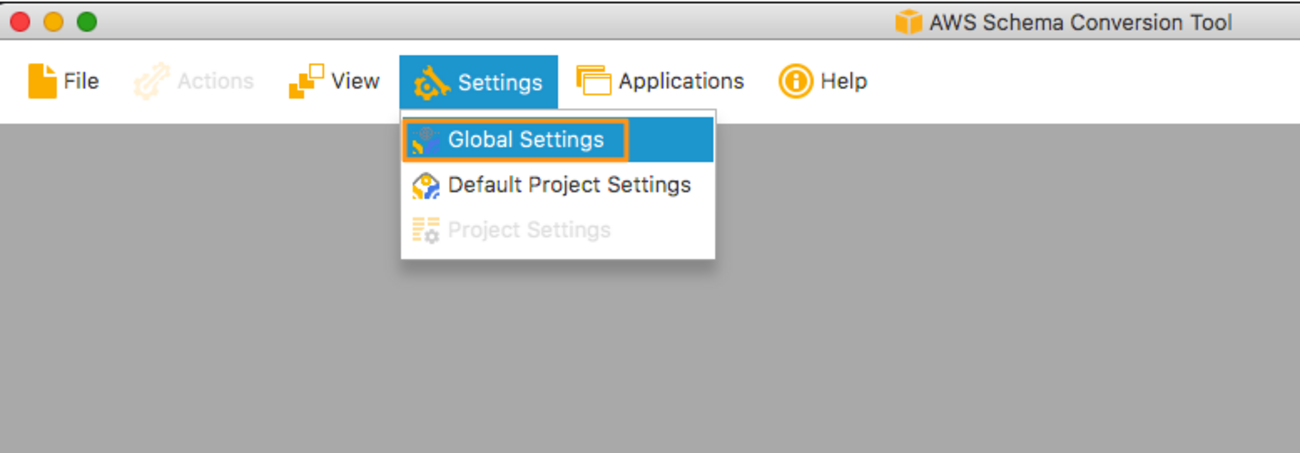Click the File document icon
Image resolution: width=1300 pixels, height=453 pixels.
42,81
